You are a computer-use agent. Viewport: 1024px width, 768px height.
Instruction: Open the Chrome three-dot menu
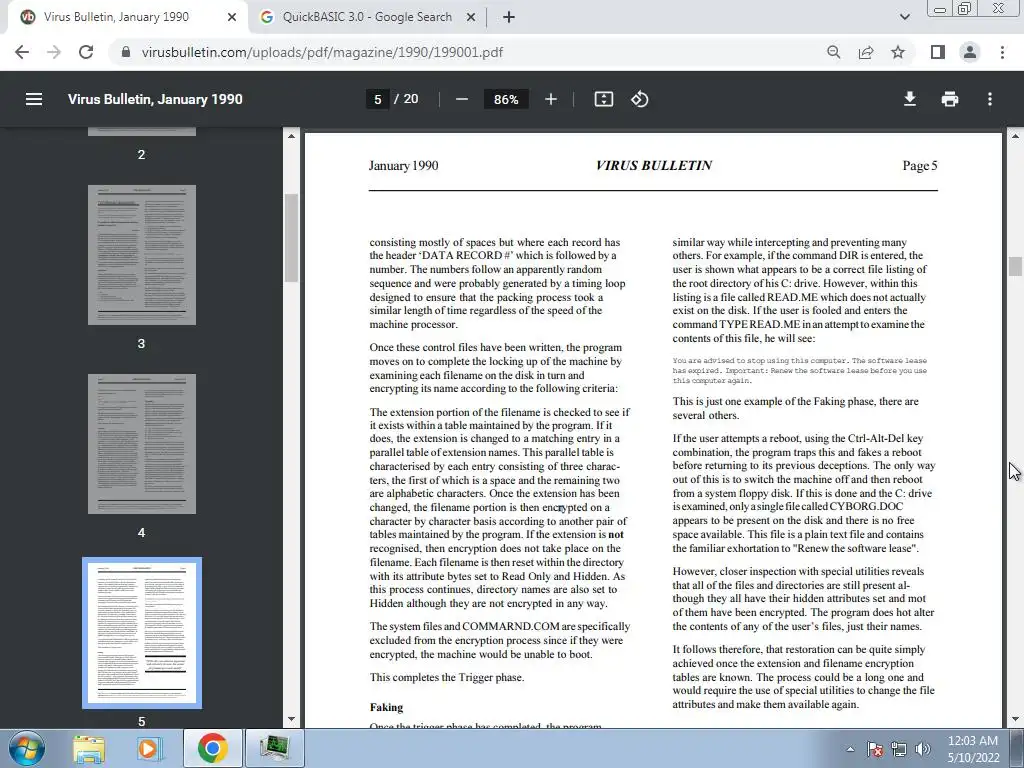(x=1002, y=52)
